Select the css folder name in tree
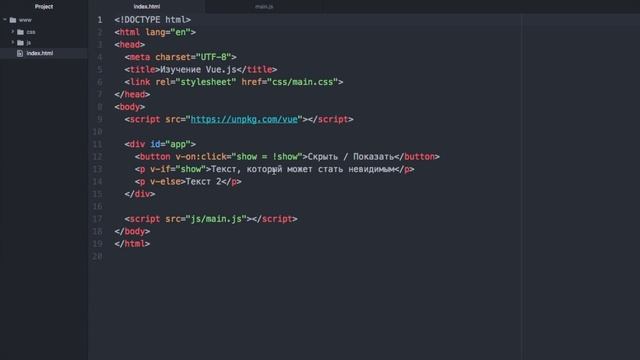640x360 pixels. coord(31,32)
